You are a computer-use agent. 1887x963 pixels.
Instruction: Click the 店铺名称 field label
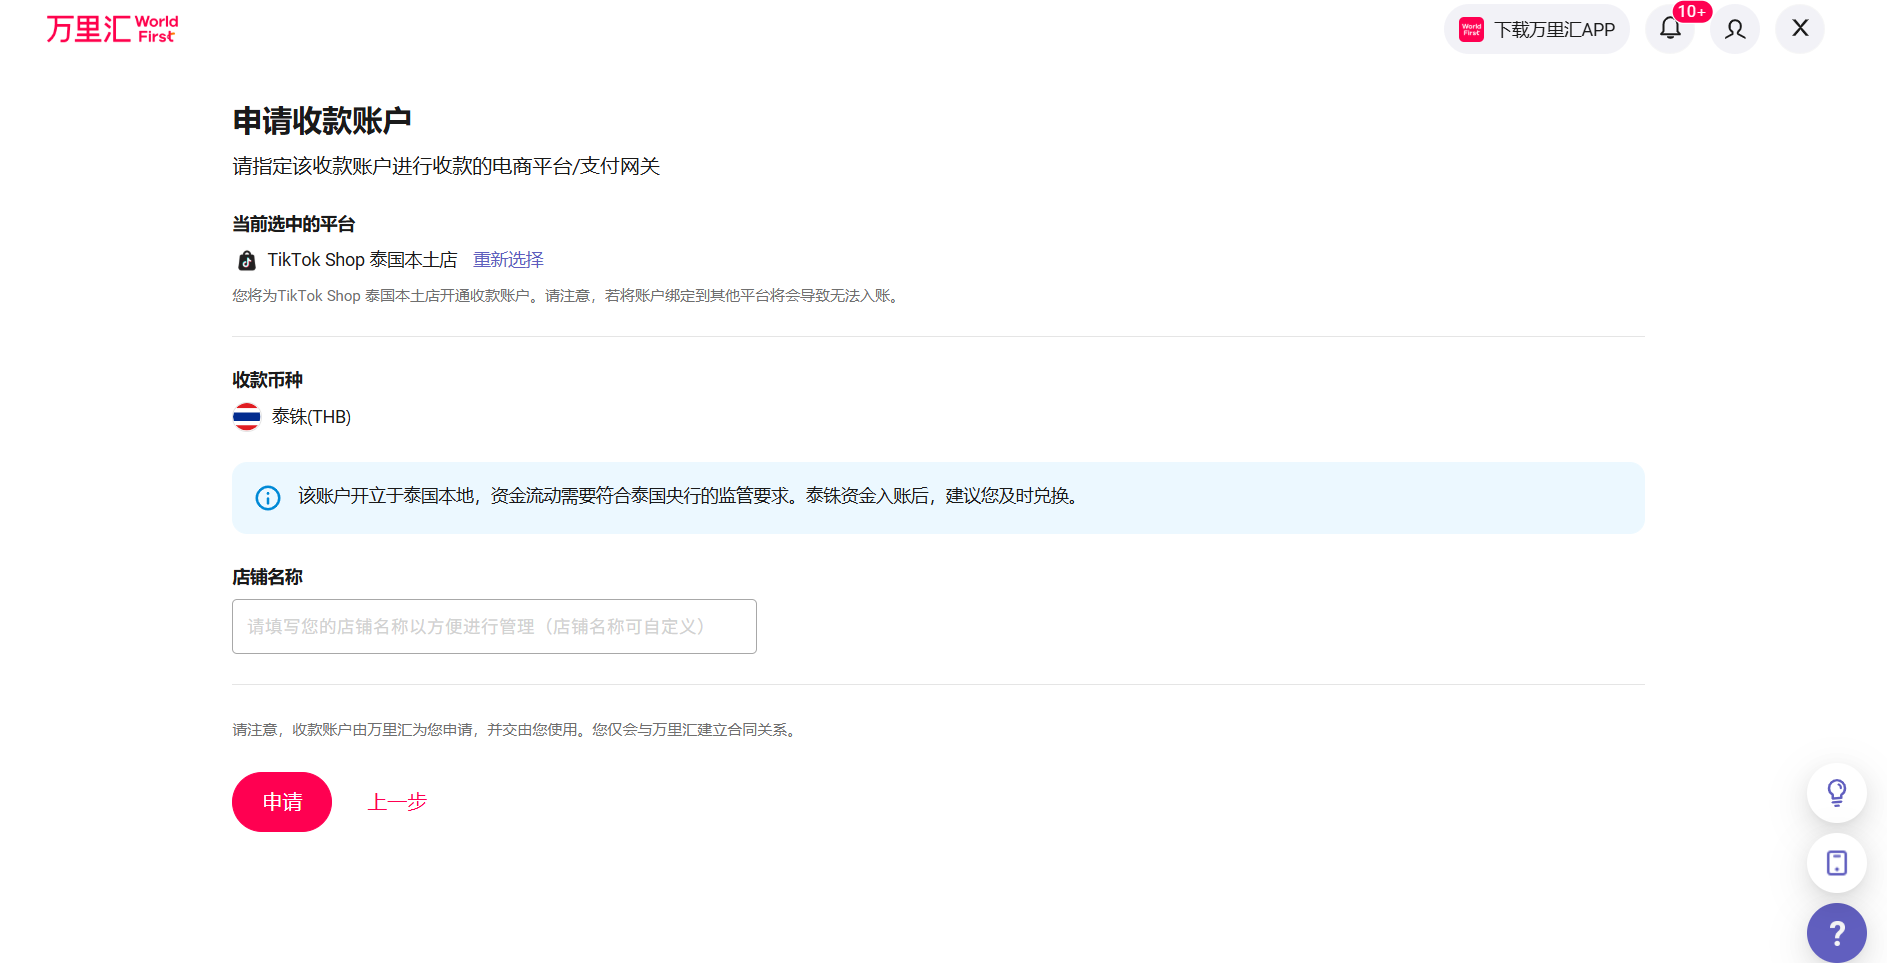(x=267, y=577)
